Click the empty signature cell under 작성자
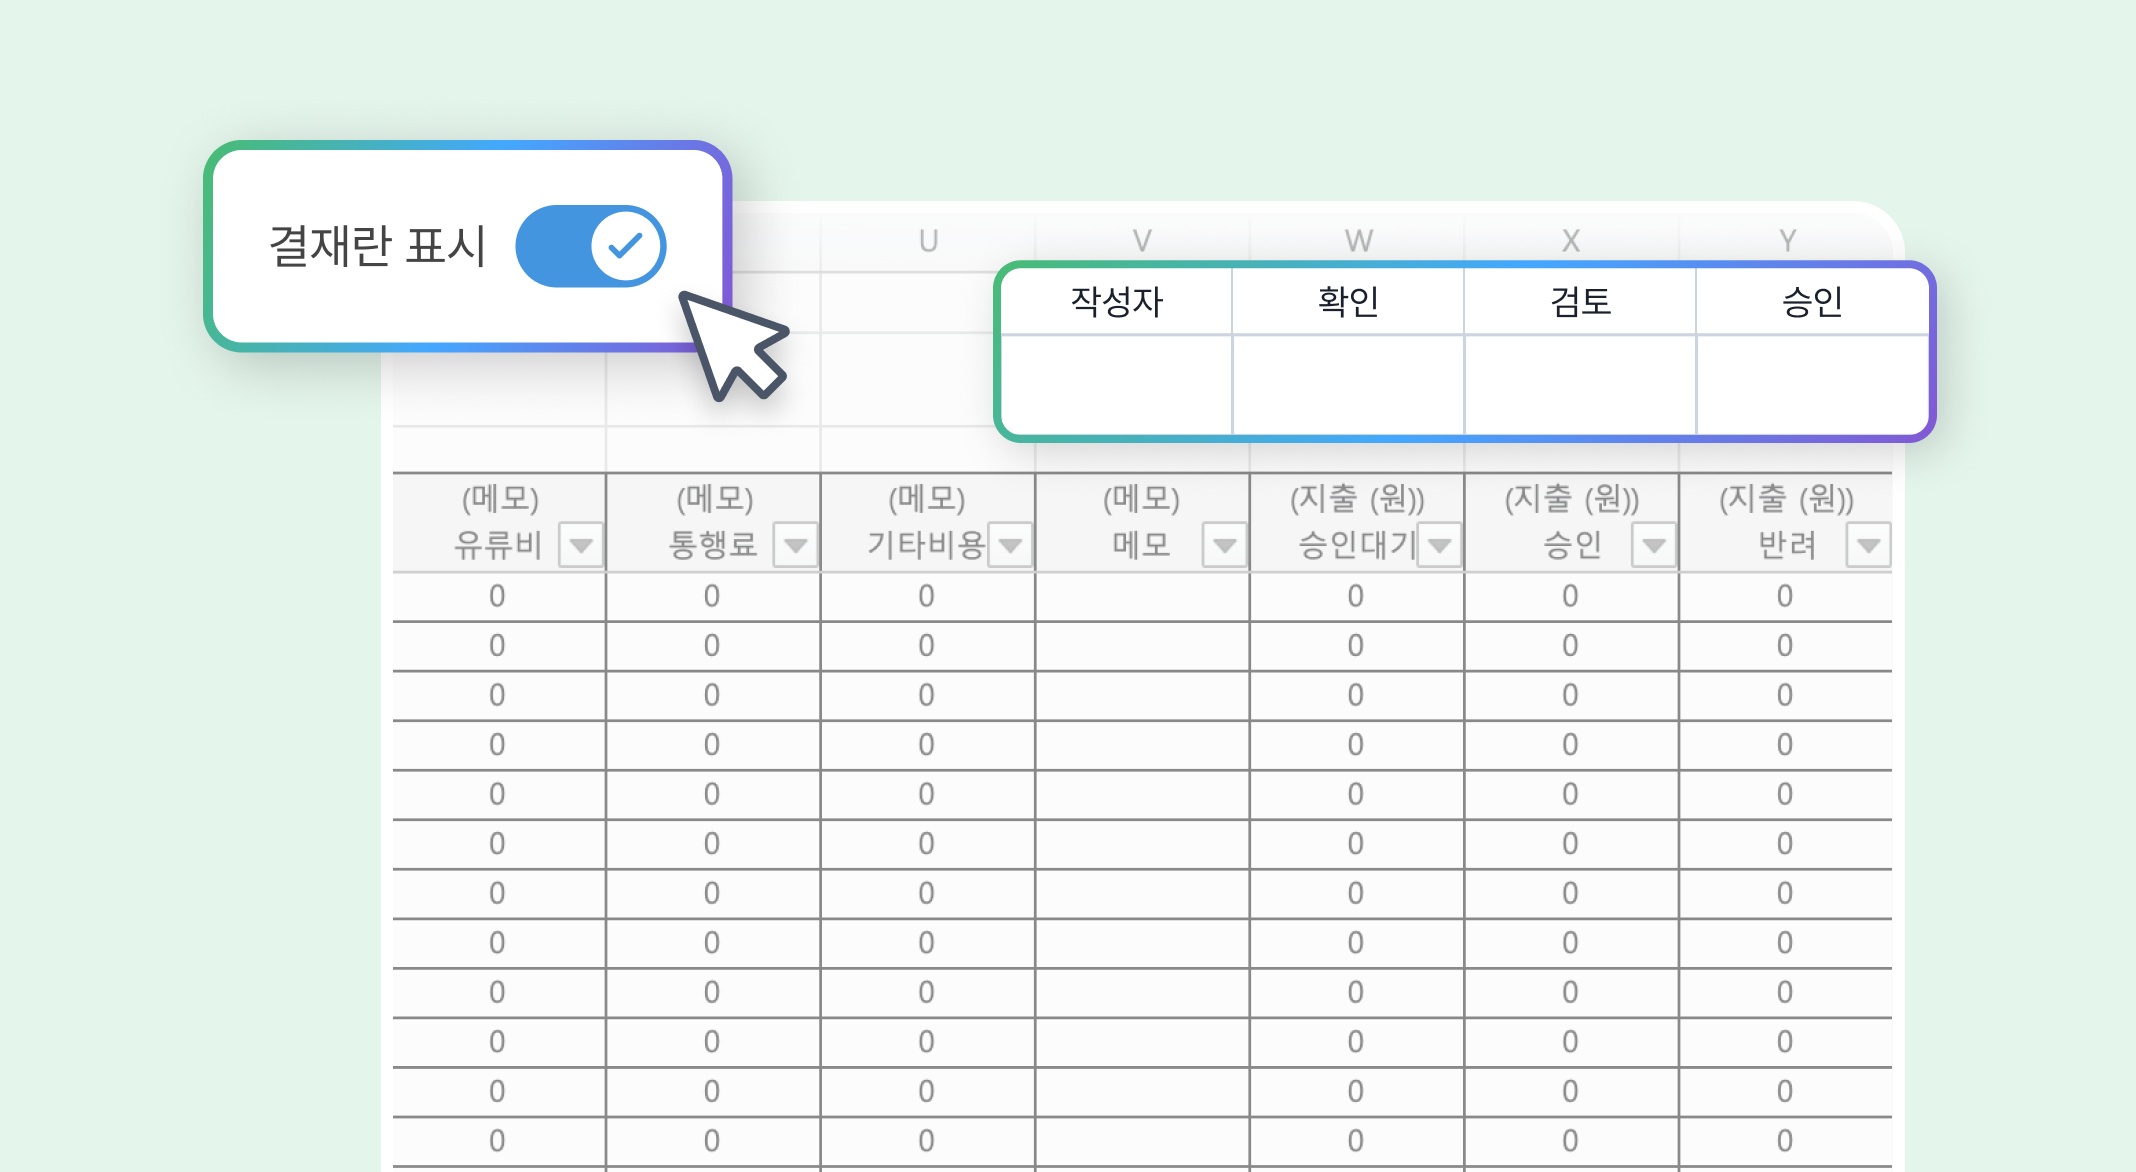The width and height of the screenshot is (2136, 1172). [1117, 384]
